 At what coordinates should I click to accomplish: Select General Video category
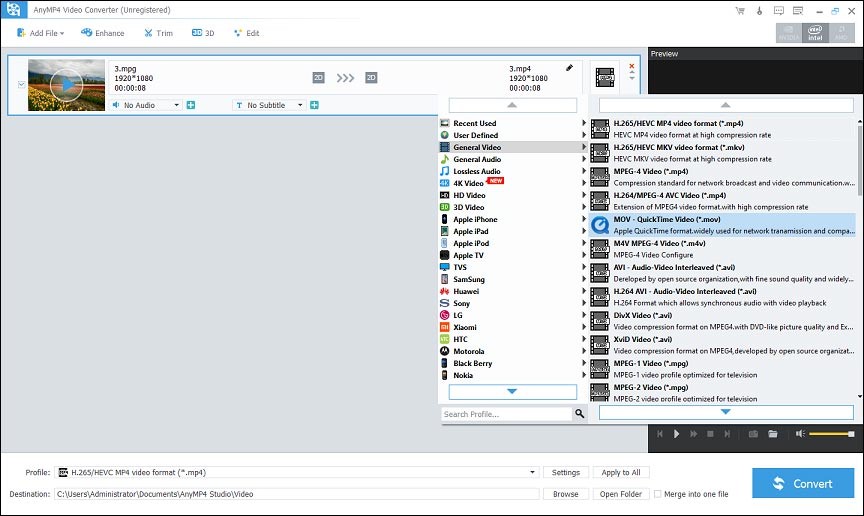512,147
